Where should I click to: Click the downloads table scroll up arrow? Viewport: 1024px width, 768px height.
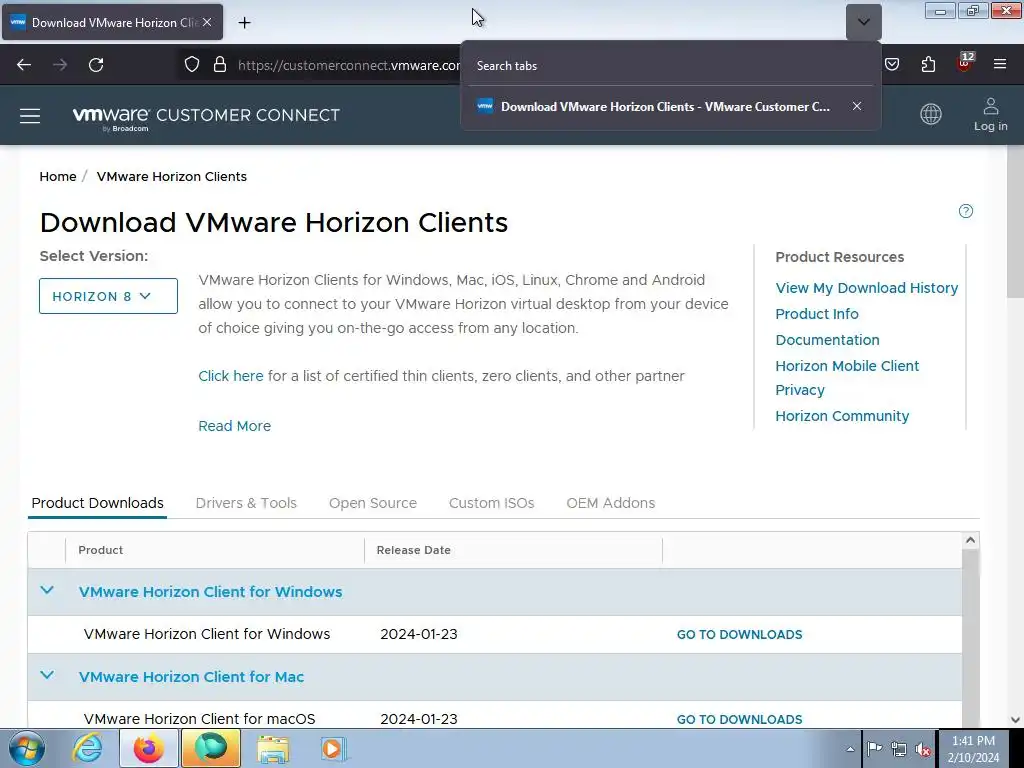pos(970,540)
